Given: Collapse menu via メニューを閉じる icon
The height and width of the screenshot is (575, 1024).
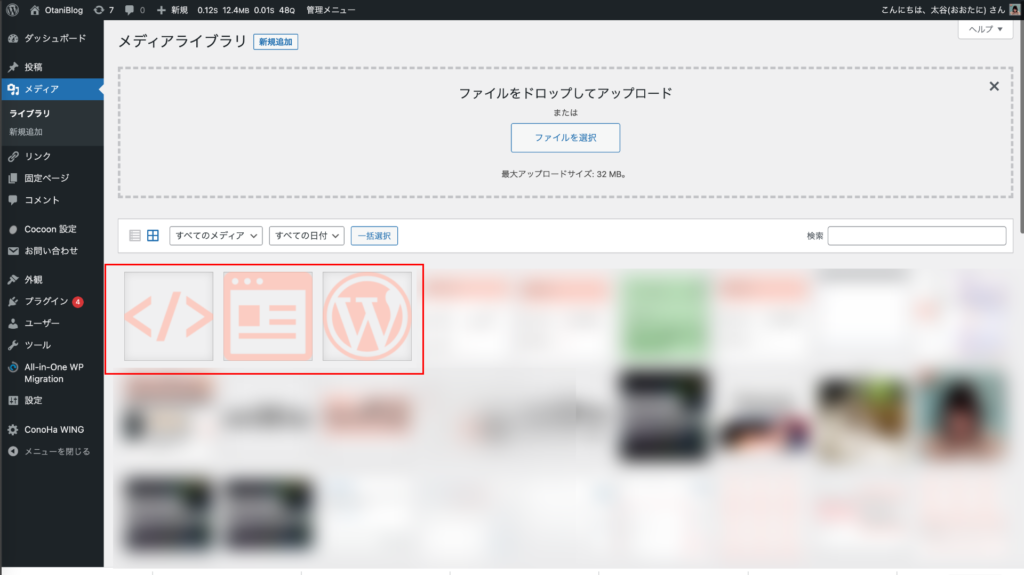Looking at the screenshot, I should click(13, 452).
